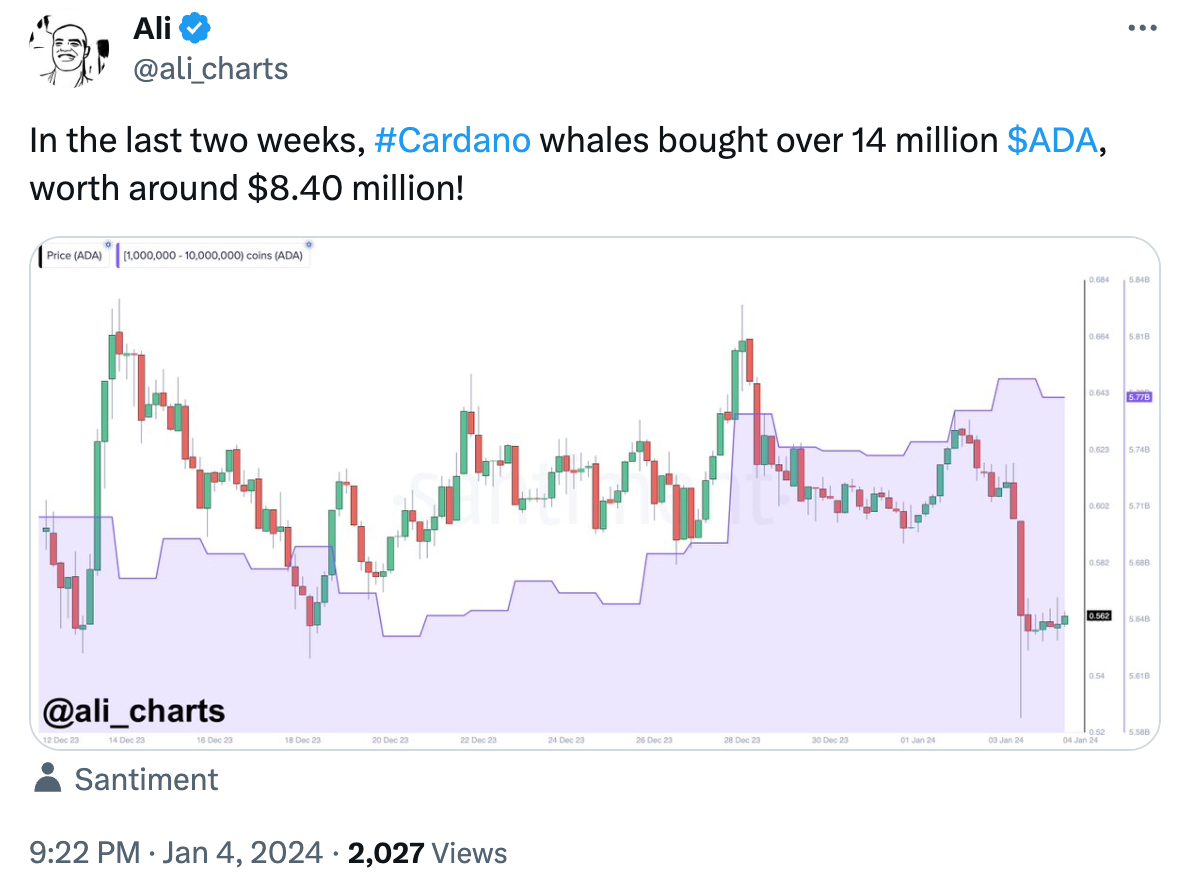Toggle the 1,000,000 - 10,000,000 coins legend
Image resolution: width=1180 pixels, height=896 pixels.
point(213,256)
